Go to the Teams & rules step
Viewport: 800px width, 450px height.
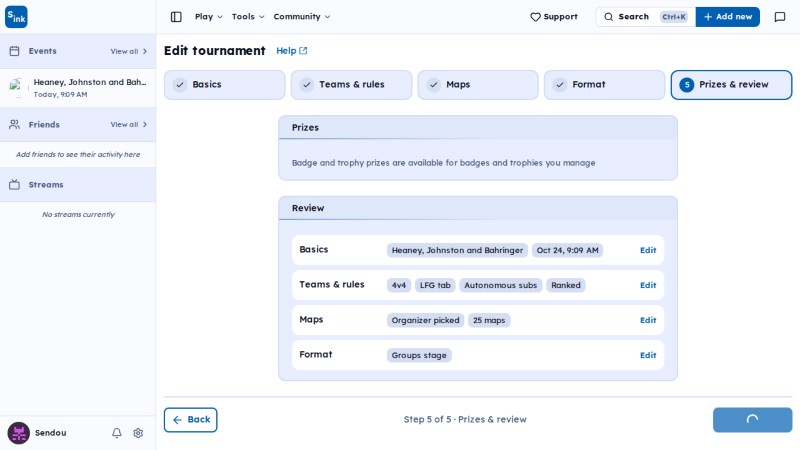352,85
